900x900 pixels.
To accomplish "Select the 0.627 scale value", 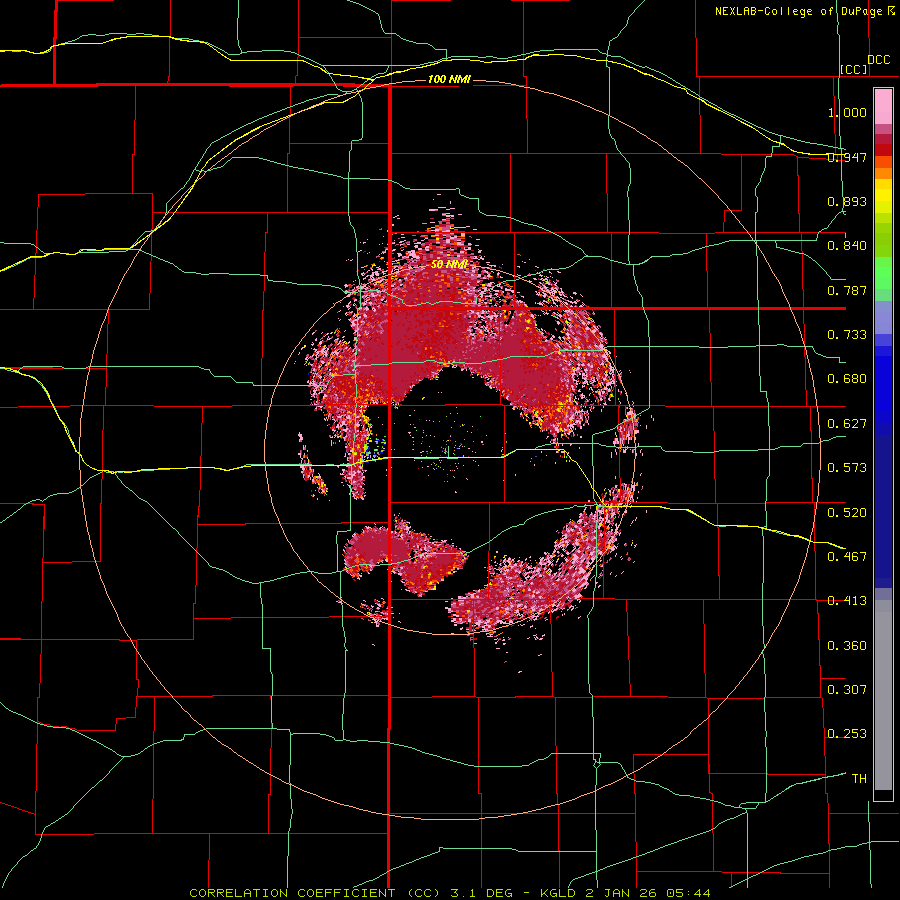I will [x=847, y=424].
